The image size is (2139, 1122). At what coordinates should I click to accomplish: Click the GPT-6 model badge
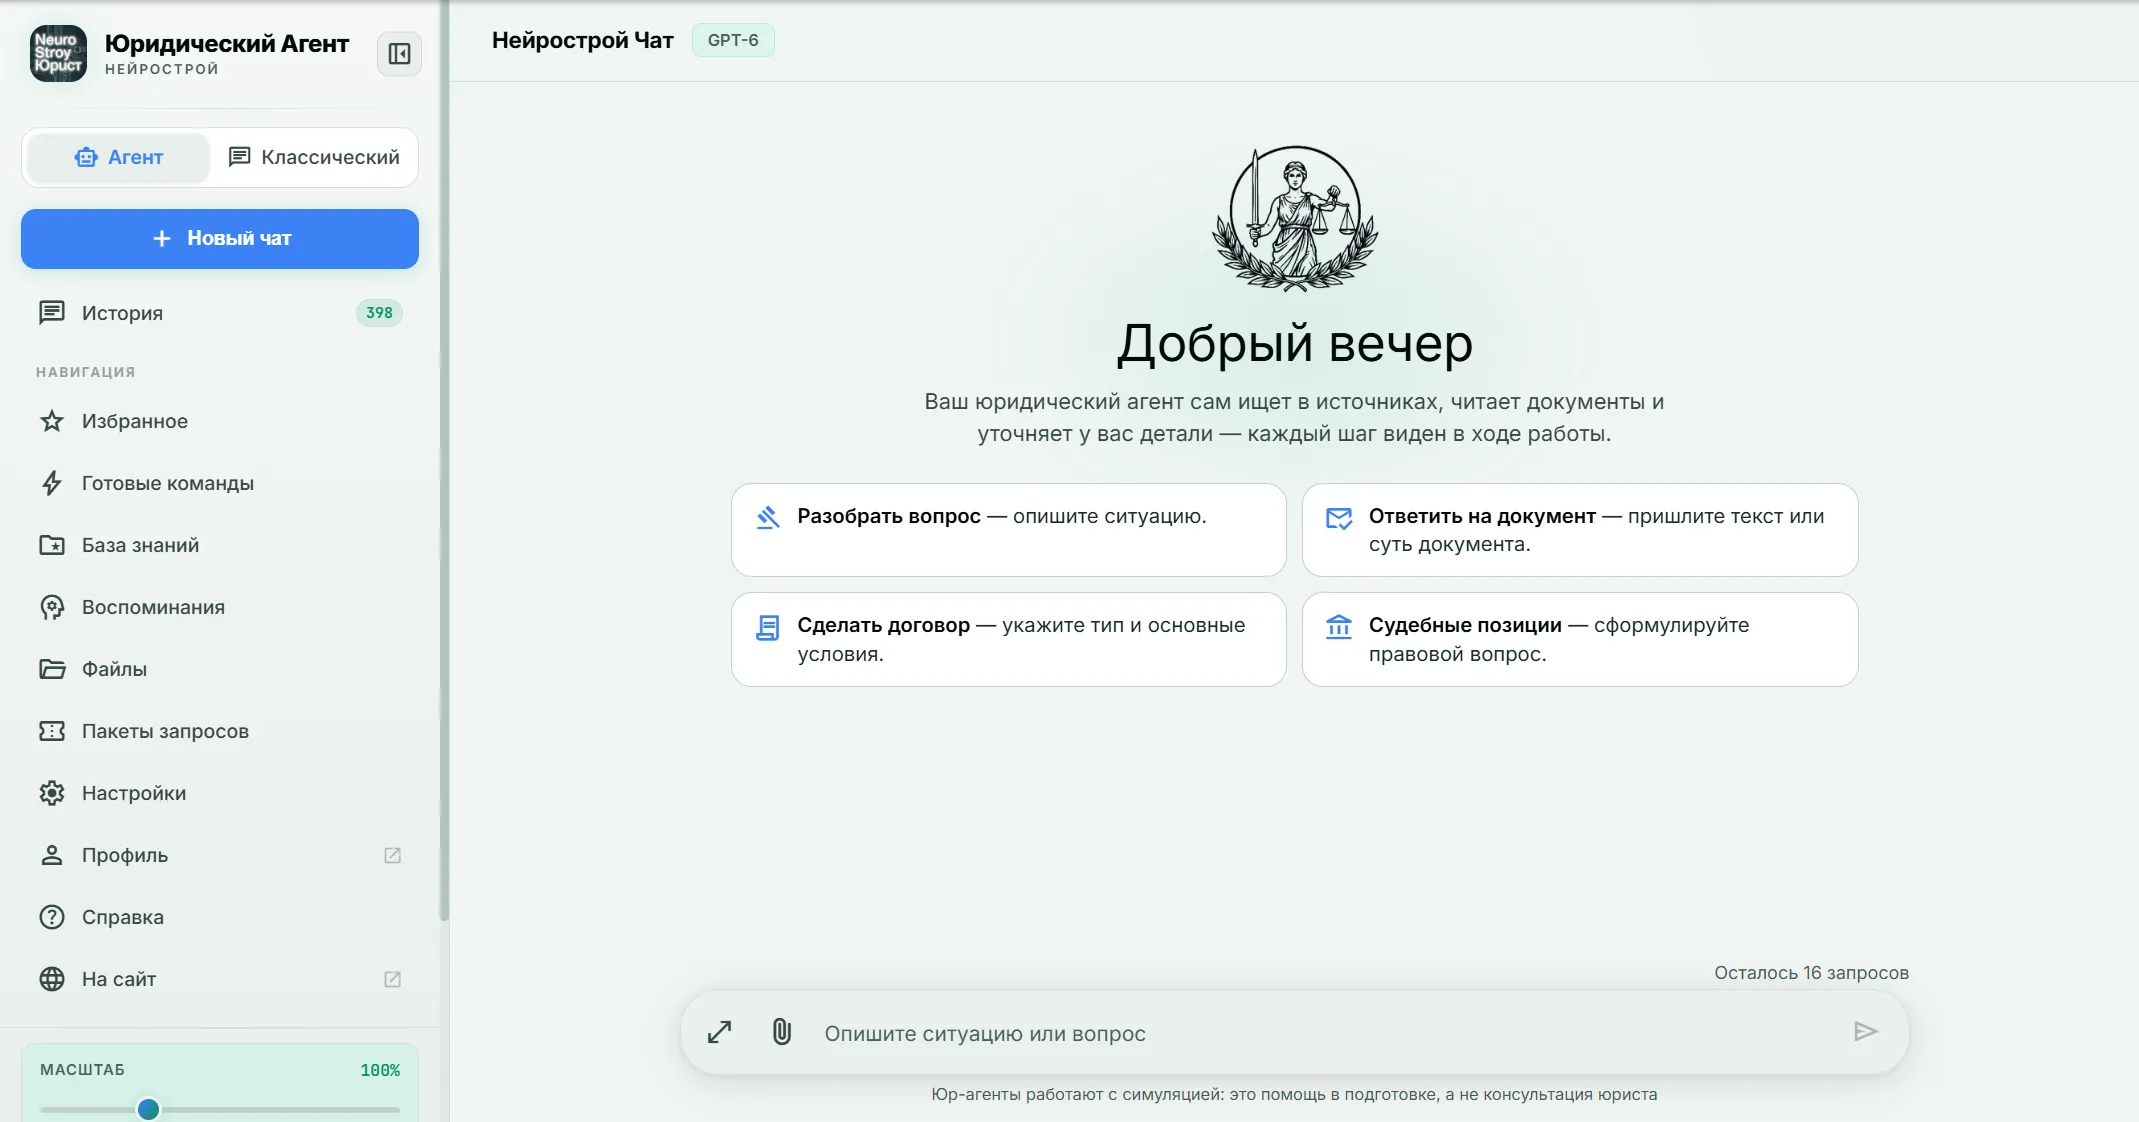[733, 41]
